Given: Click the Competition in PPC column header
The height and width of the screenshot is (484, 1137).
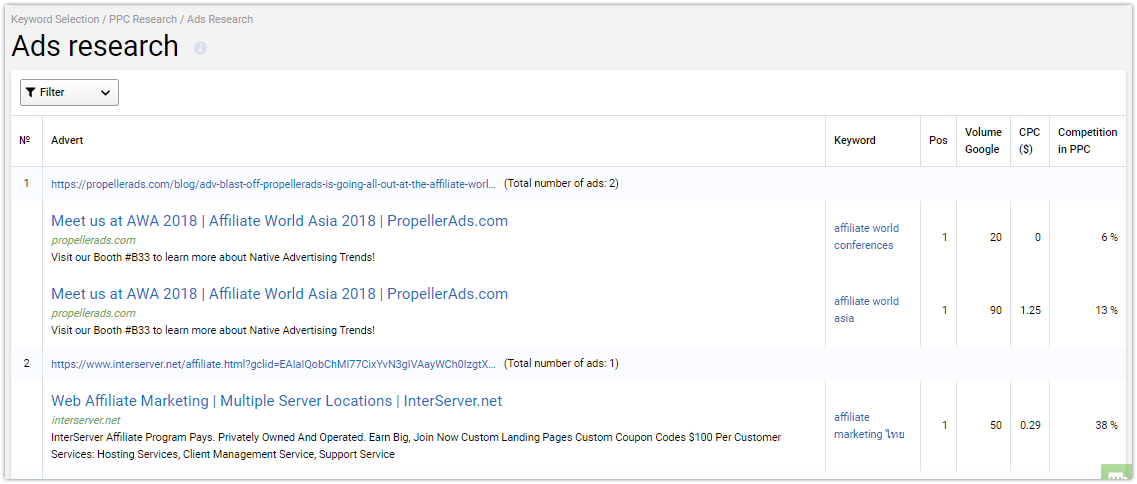Looking at the screenshot, I should click(x=1088, y=141).
